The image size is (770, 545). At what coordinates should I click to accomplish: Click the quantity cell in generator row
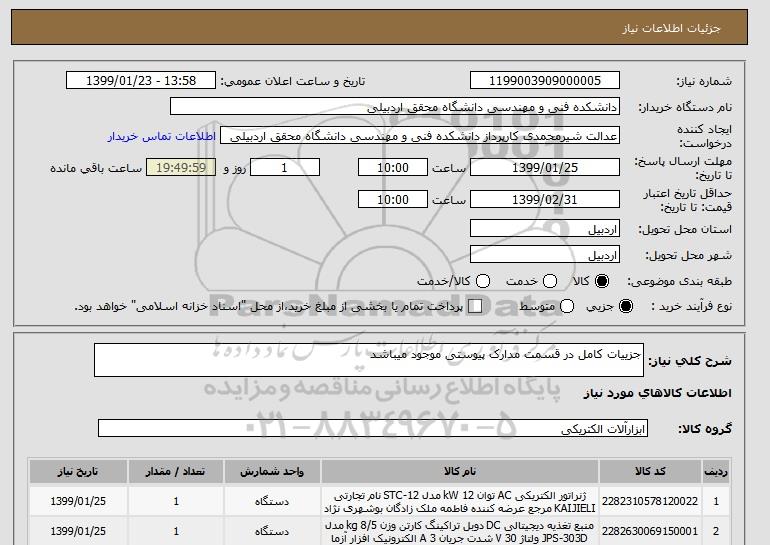pos(176,501)
